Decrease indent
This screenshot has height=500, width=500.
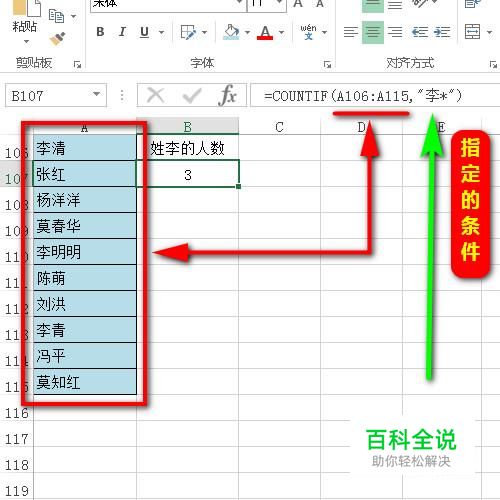(x=420, y=32)
